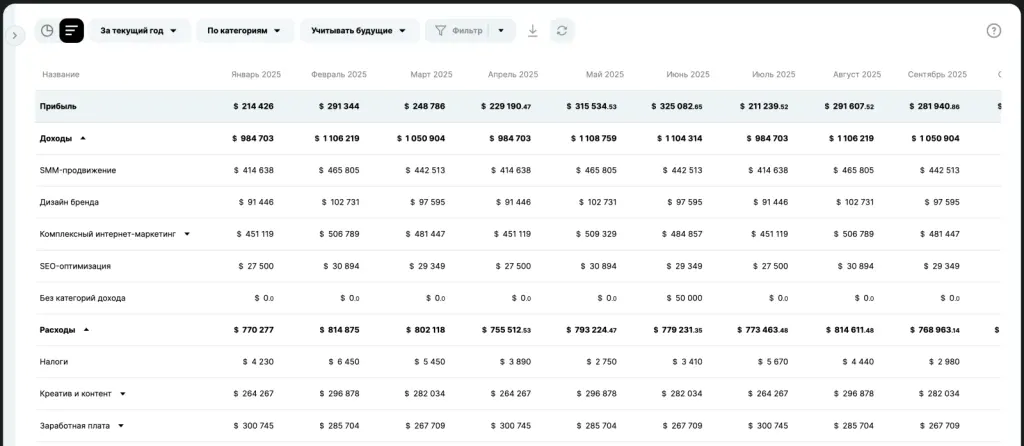Screen dimensions: 1024x446
Task: Collapse the Расходы section
Action: tap(86, 330)
